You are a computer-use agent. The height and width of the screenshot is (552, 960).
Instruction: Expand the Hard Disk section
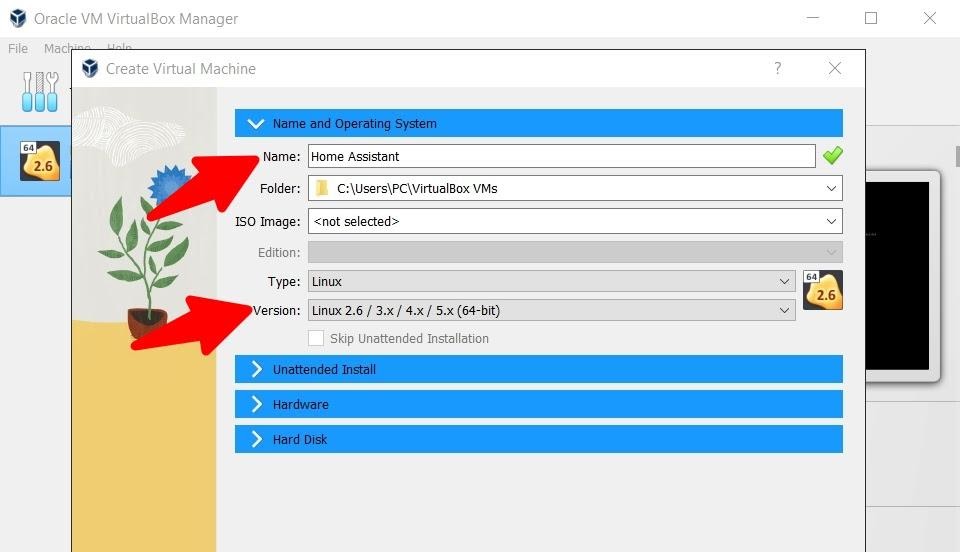coord(539,439)
